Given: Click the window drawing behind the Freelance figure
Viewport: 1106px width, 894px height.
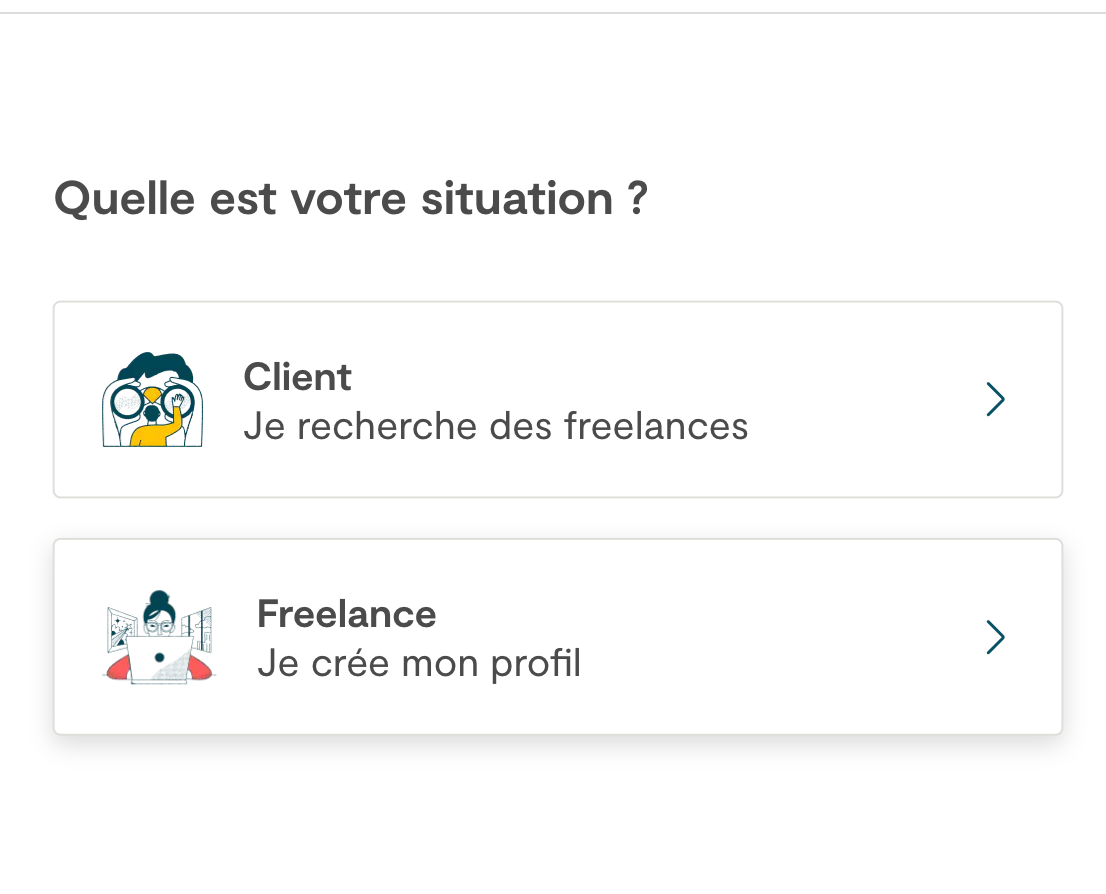Looking at the screenshot, I should (x=120, y=626).
